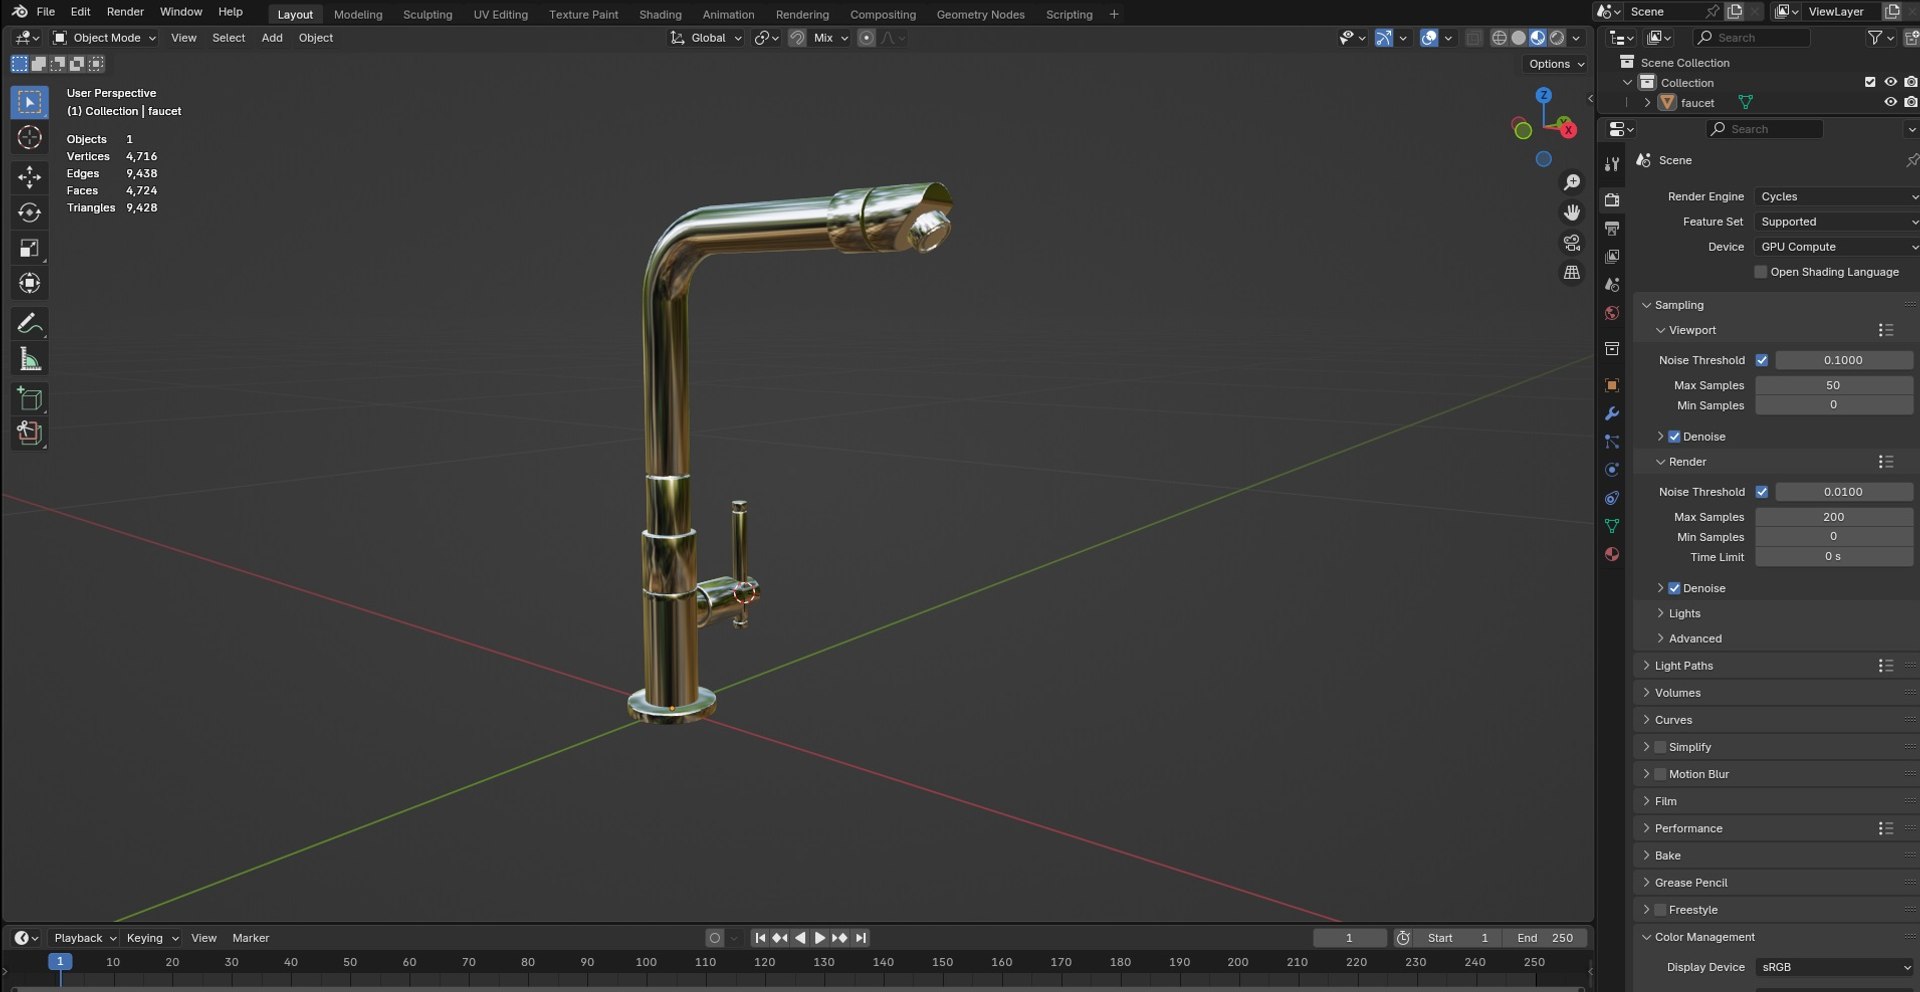1920x992 pixels.
Task: Toggle the camera view icon
Action: (1572, 243)
